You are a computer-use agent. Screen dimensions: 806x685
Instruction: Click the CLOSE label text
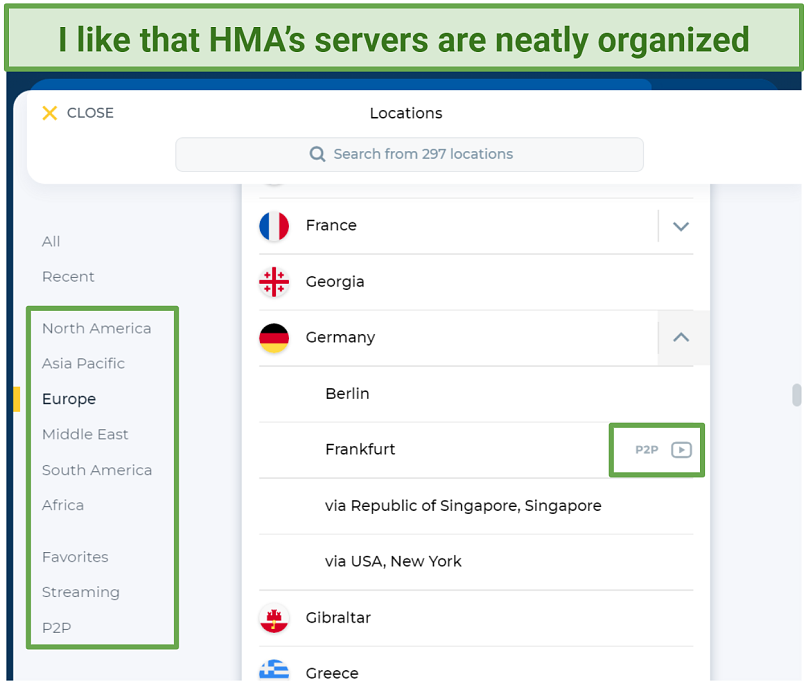click(x=90, y=113)
